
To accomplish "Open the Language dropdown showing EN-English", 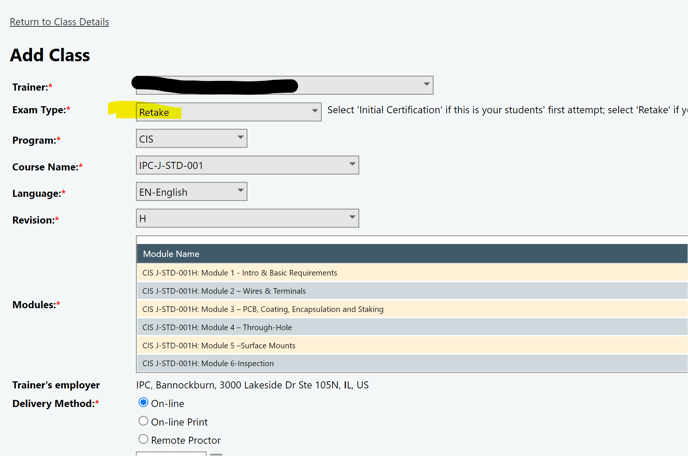I will (x=191, y=191).
